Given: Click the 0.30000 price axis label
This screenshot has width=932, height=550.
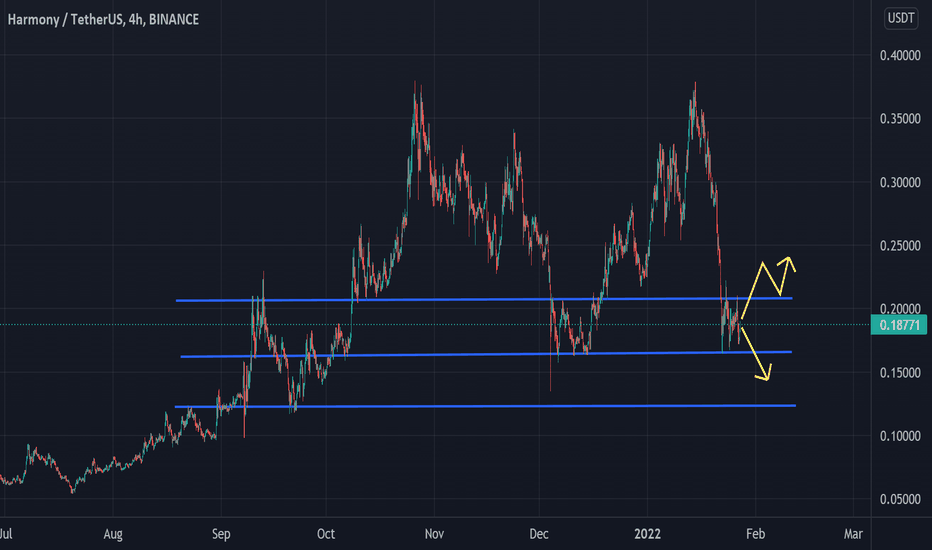Looking at the screenshot, I should tap(900, 182).
